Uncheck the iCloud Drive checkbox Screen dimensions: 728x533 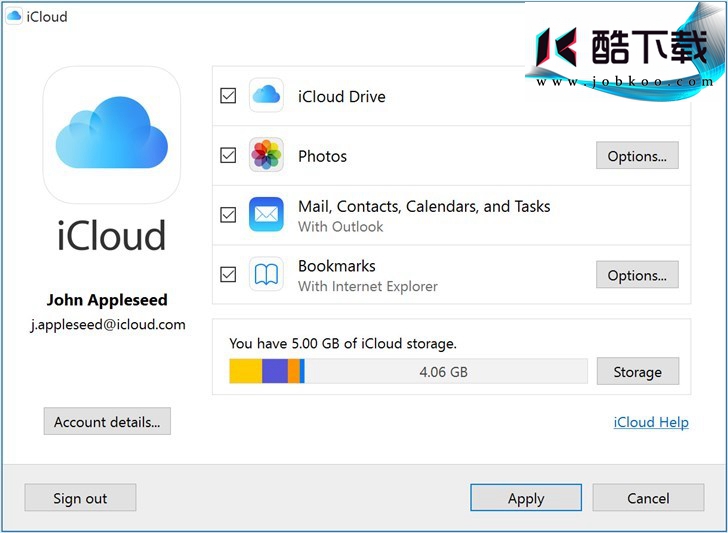click(x=228, y=96)
